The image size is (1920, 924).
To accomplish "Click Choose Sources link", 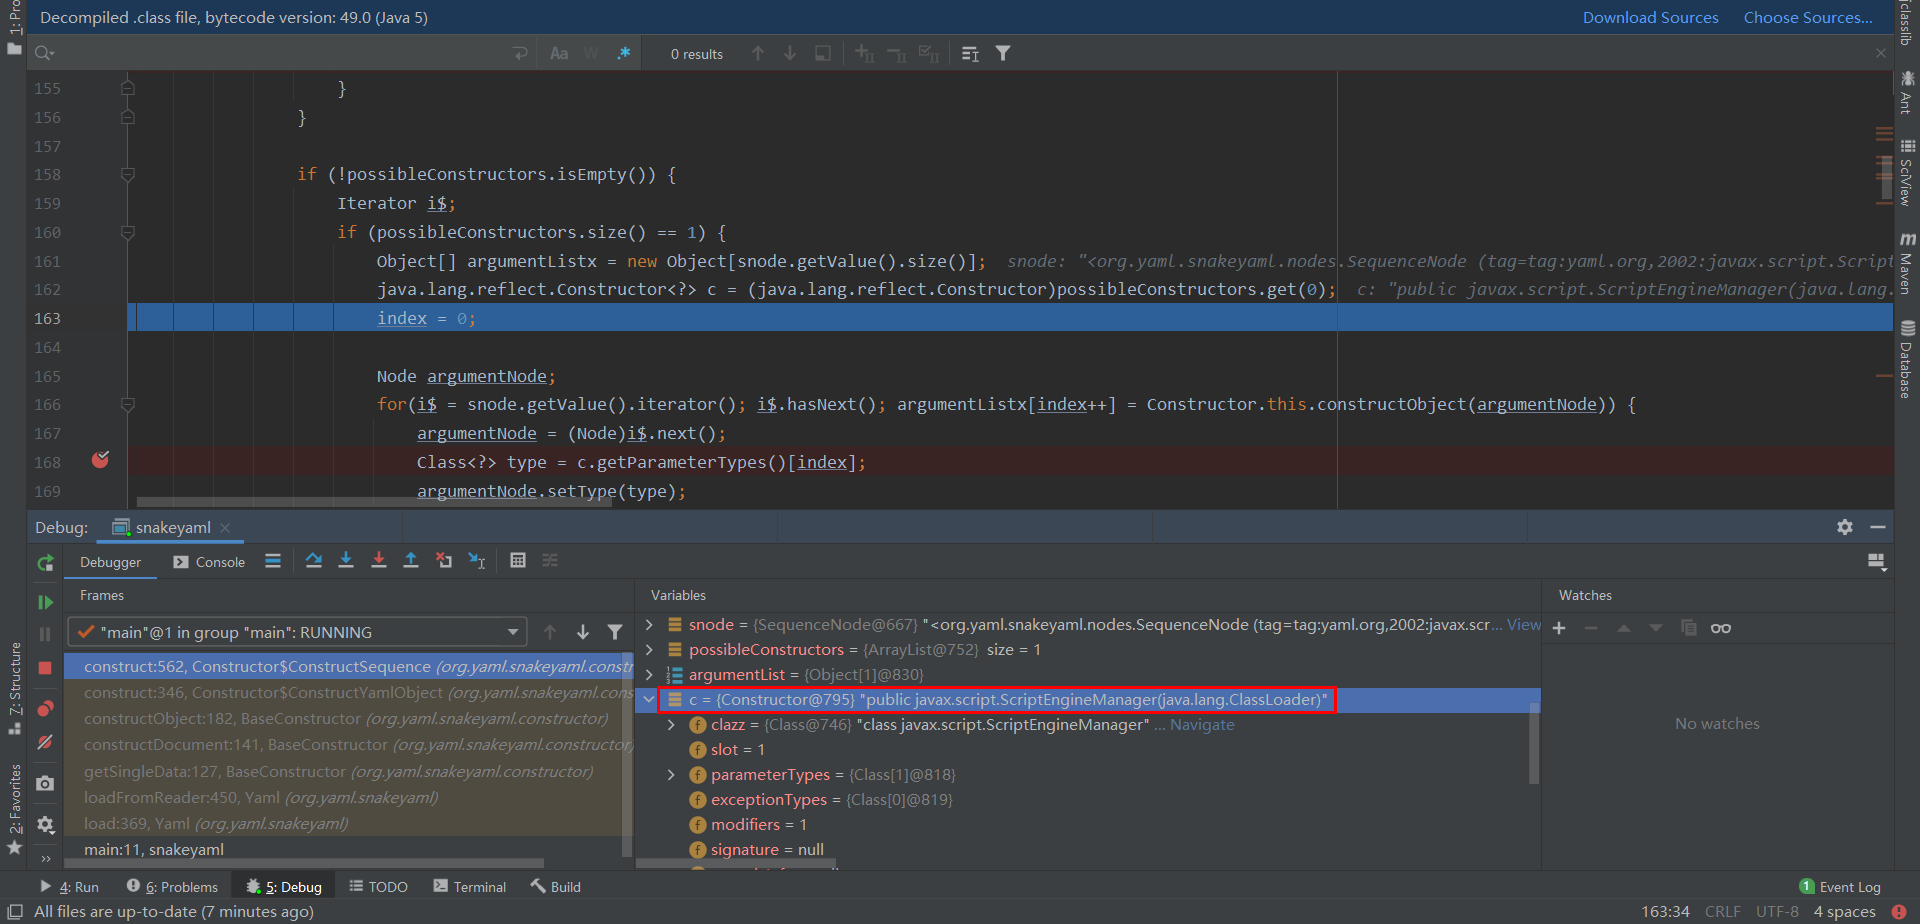I will [1808, 17].
